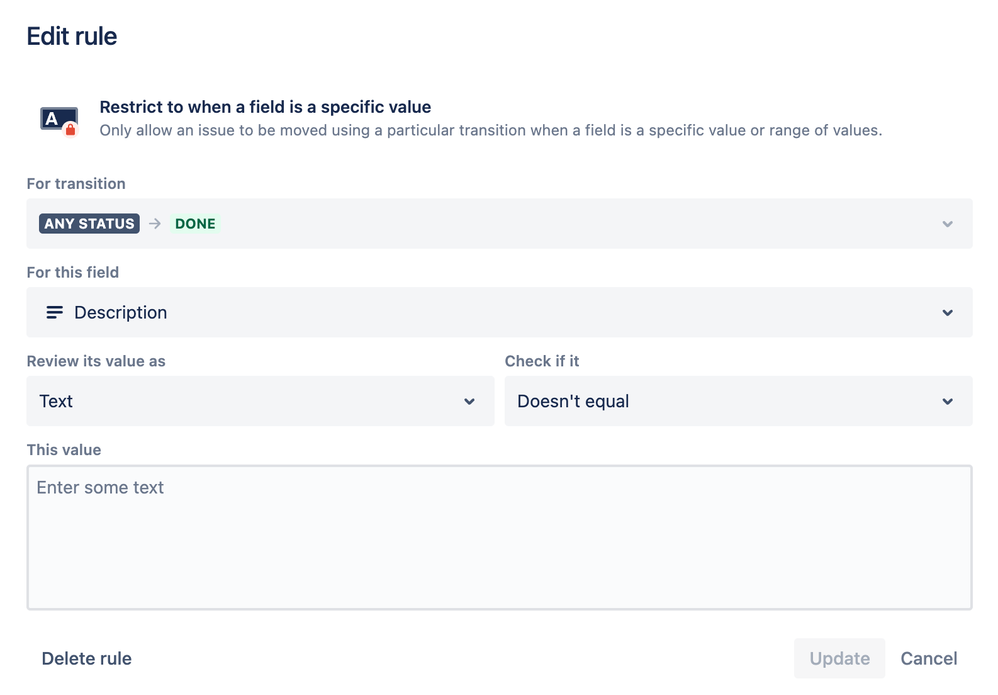
Task: Open the Check if it dropdown arrow
Action: (x=947, y=402)
